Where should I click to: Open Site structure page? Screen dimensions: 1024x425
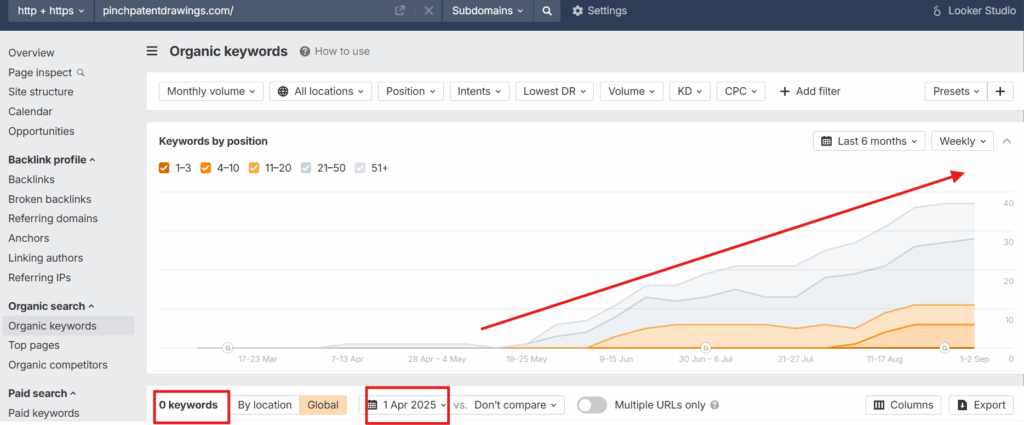pyautogui.click(x=40, y=92)
